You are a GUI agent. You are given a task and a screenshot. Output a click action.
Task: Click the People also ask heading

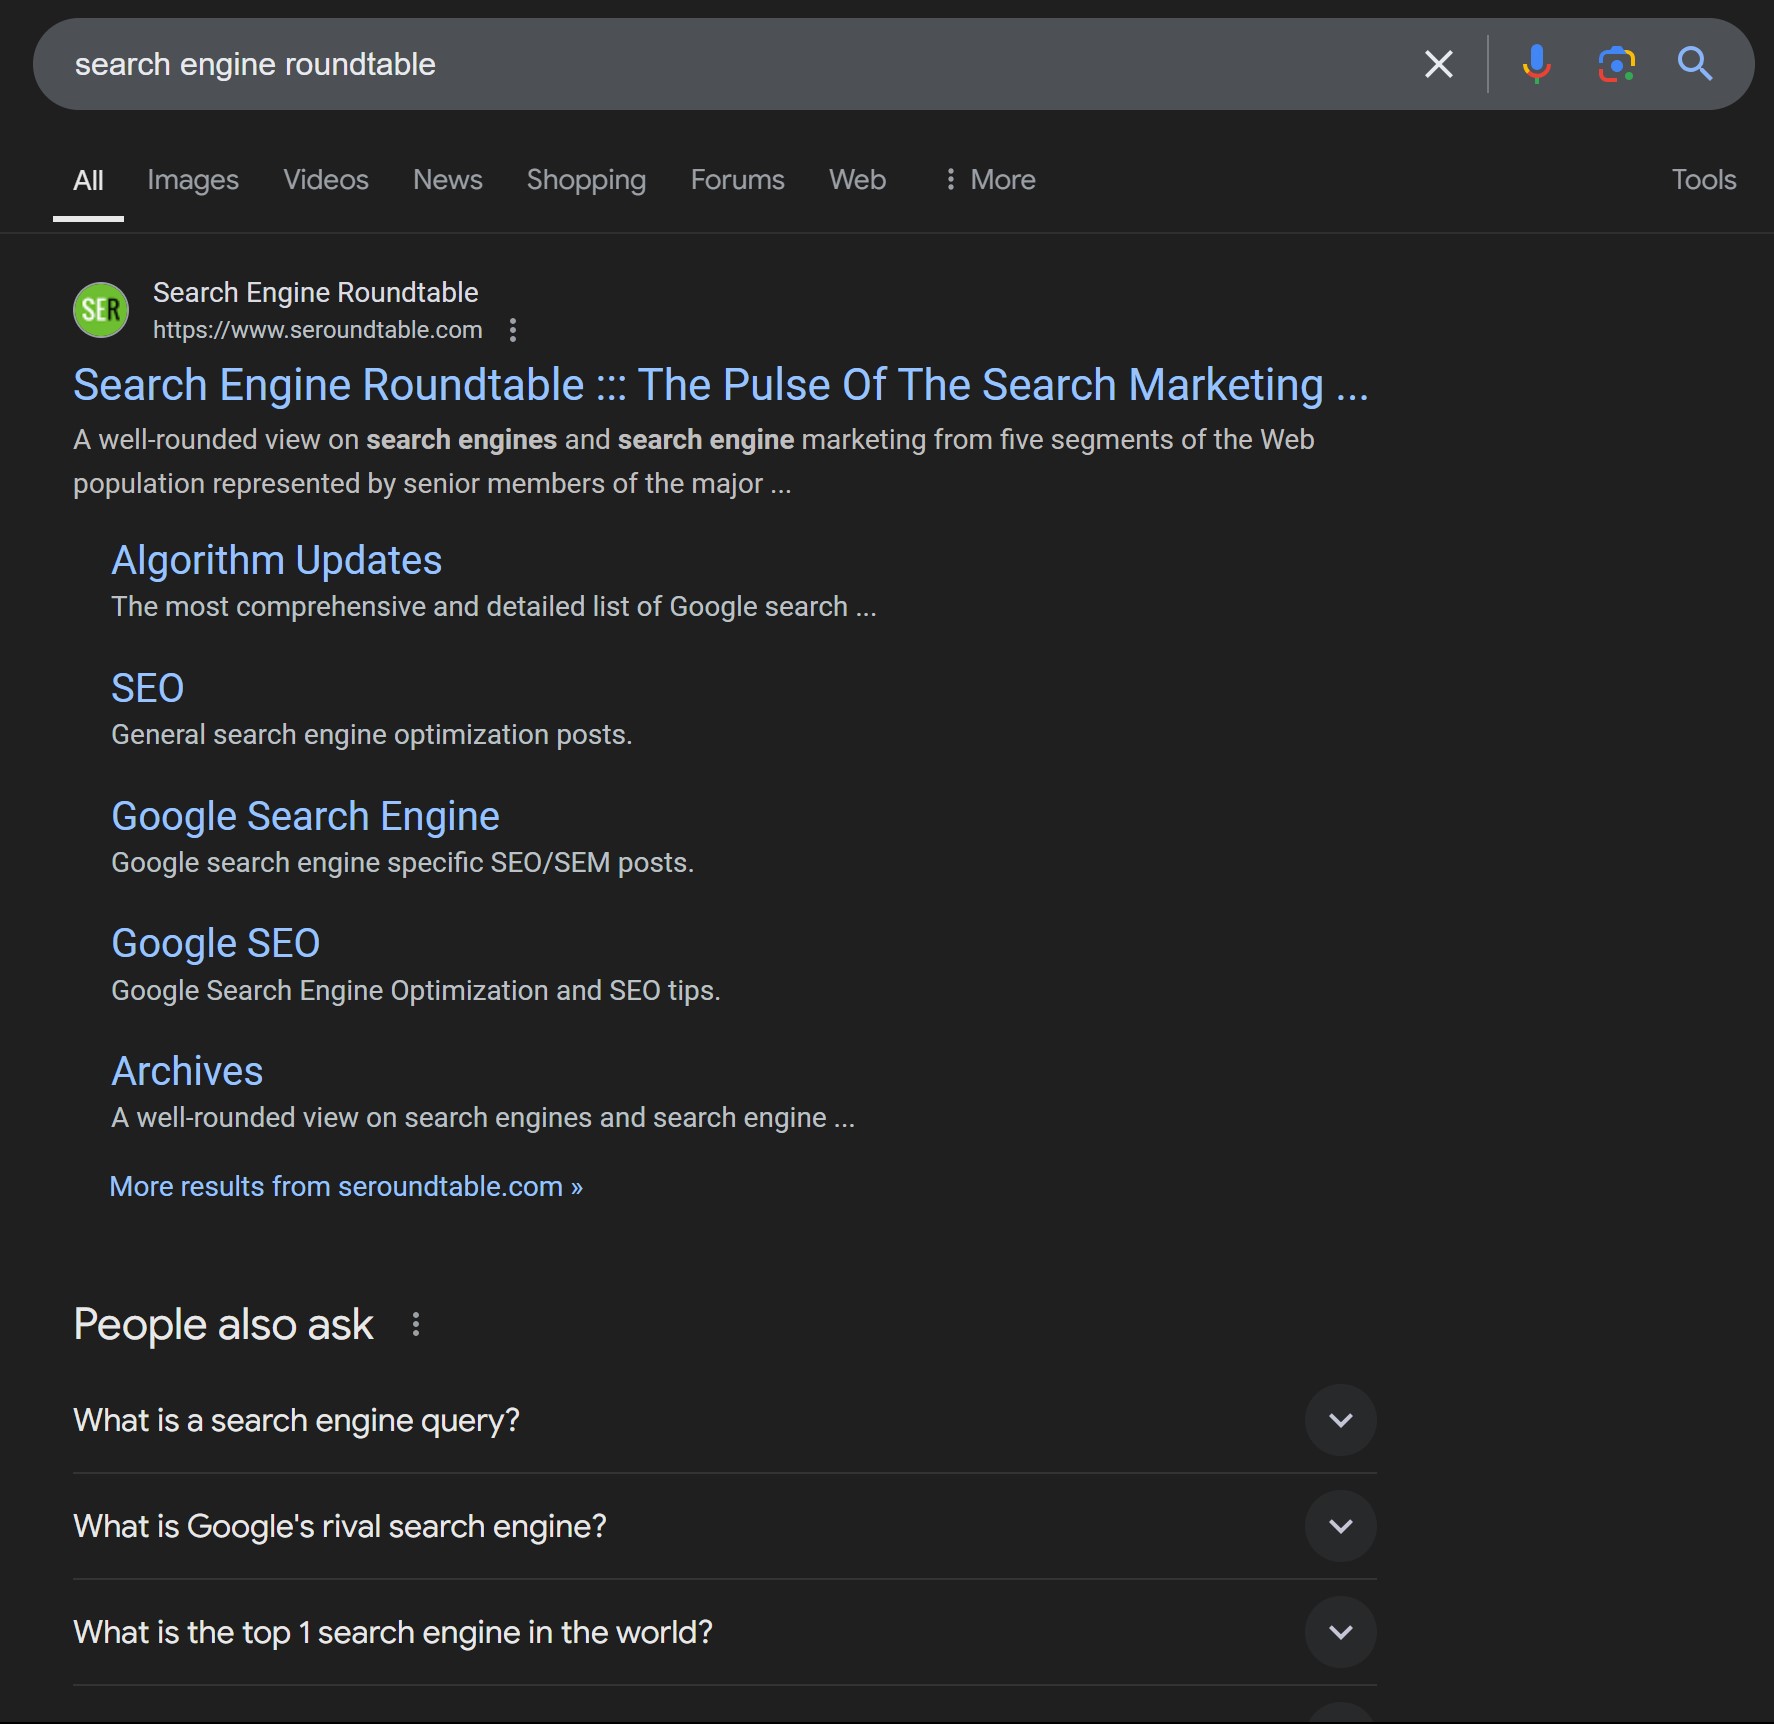coord(223,1325)
